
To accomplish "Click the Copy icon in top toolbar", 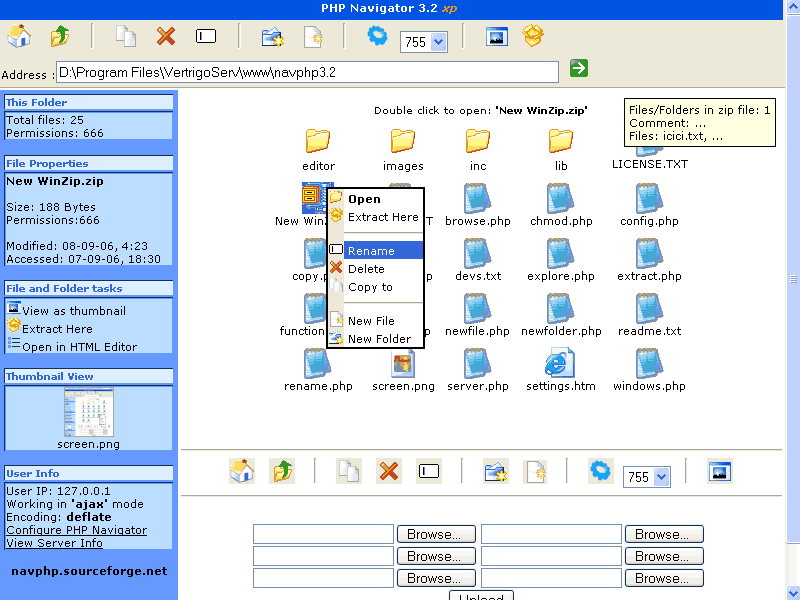I will [126, 36].
